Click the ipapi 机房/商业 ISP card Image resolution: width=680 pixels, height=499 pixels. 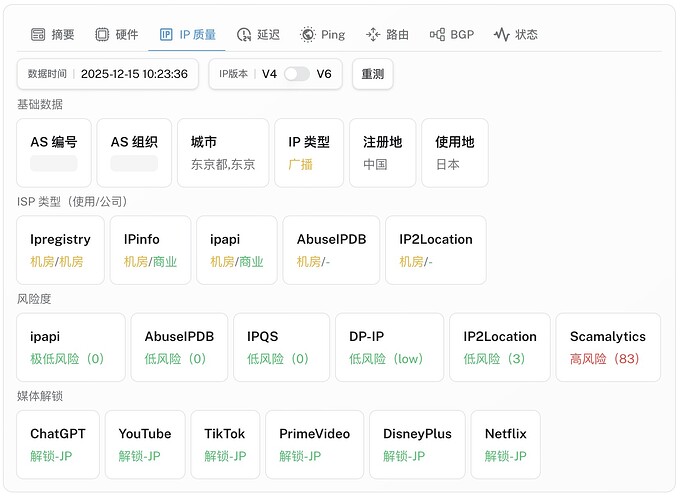[x=237, y=250]
